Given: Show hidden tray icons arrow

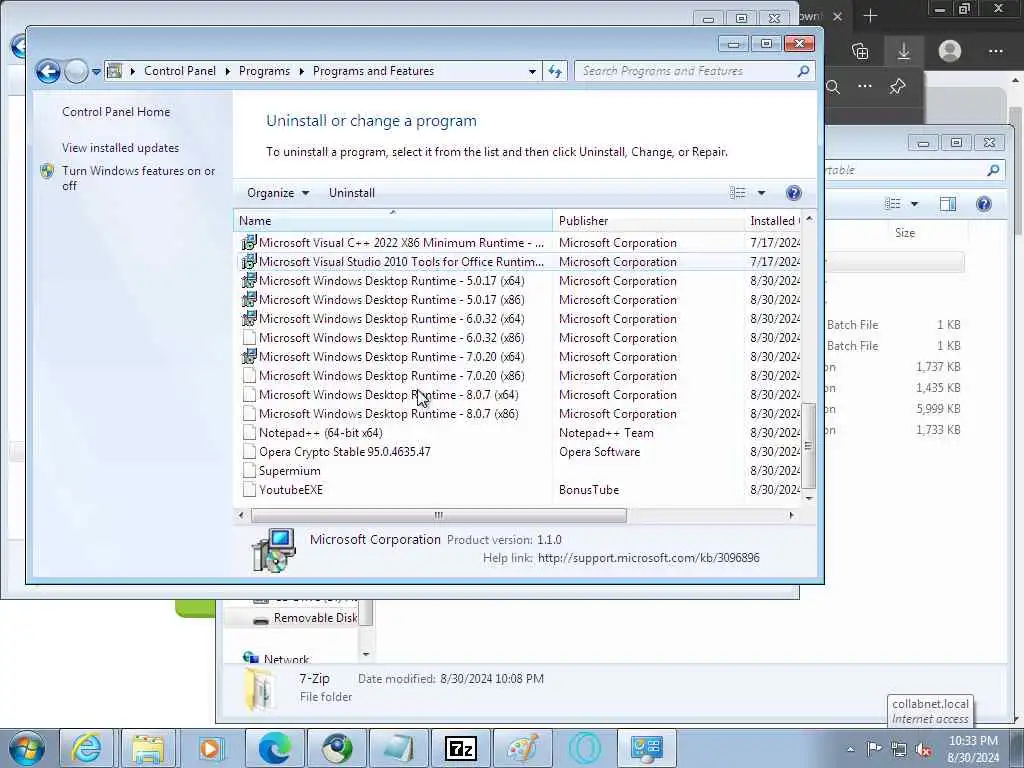Looking at the screenshot, I should coord(850,750).
